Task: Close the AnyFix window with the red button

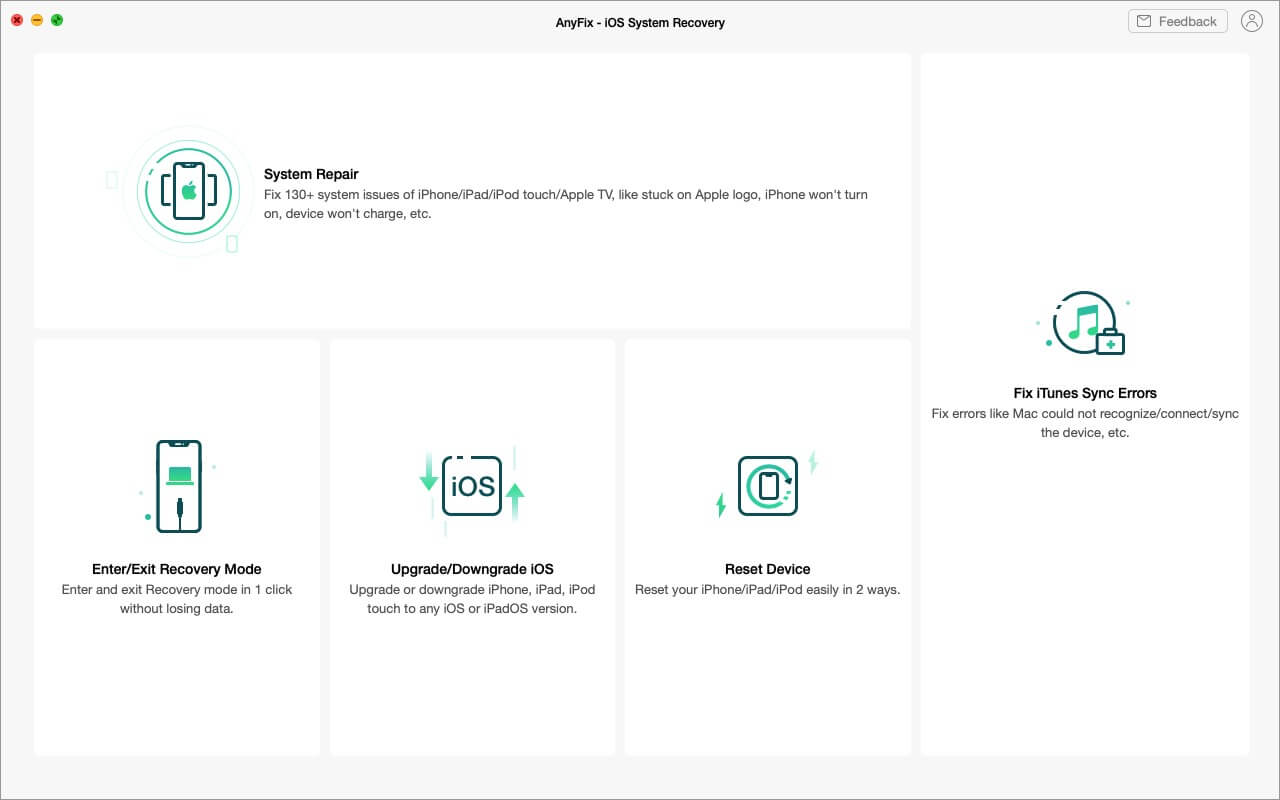Action: (x=17, y=20)
